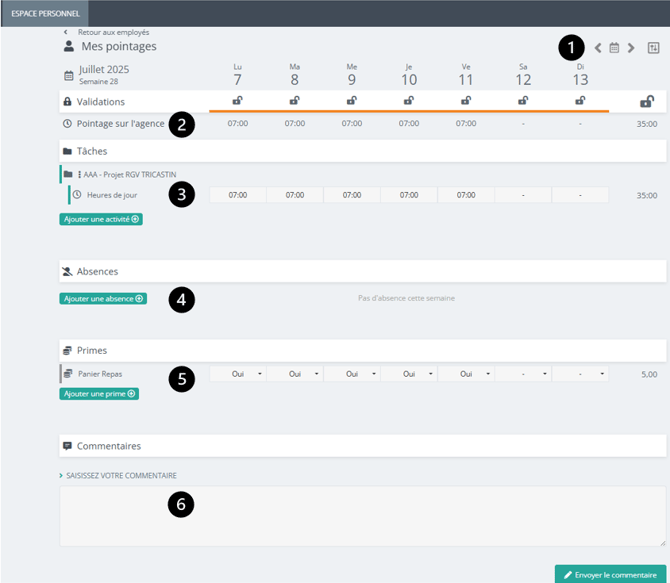Click Ajouter une absence button
This screenshot has width=670, height=583.
103,298
